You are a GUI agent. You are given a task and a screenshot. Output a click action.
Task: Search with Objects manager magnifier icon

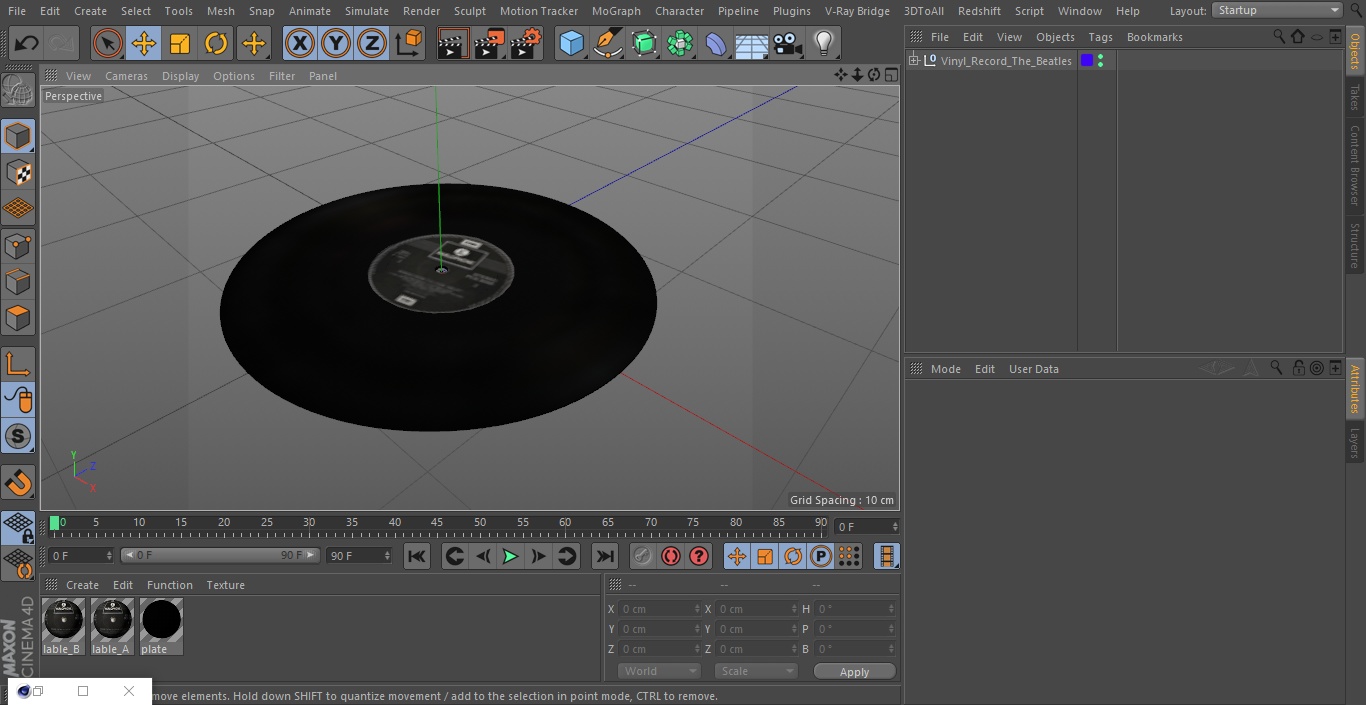point(1279,37)
